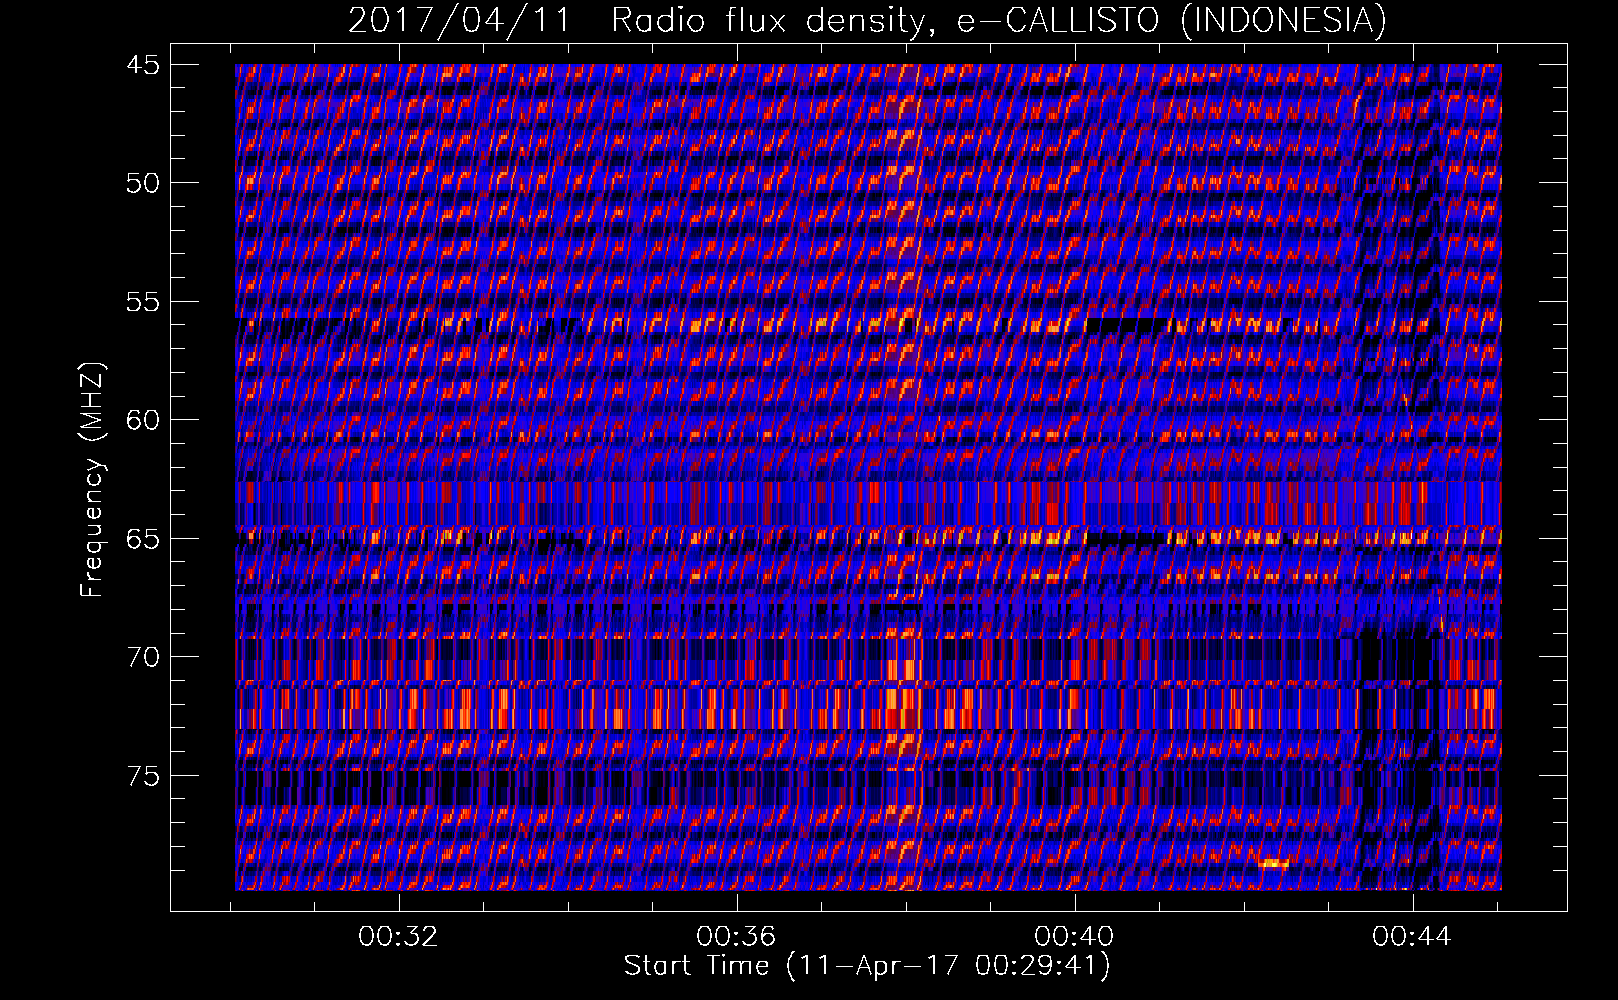Viewport: 1618px width, 1000px height.
Task: Click the "Start Time (11-Apr-17 00:29:41)" label
Action: [x=867, y=966]
